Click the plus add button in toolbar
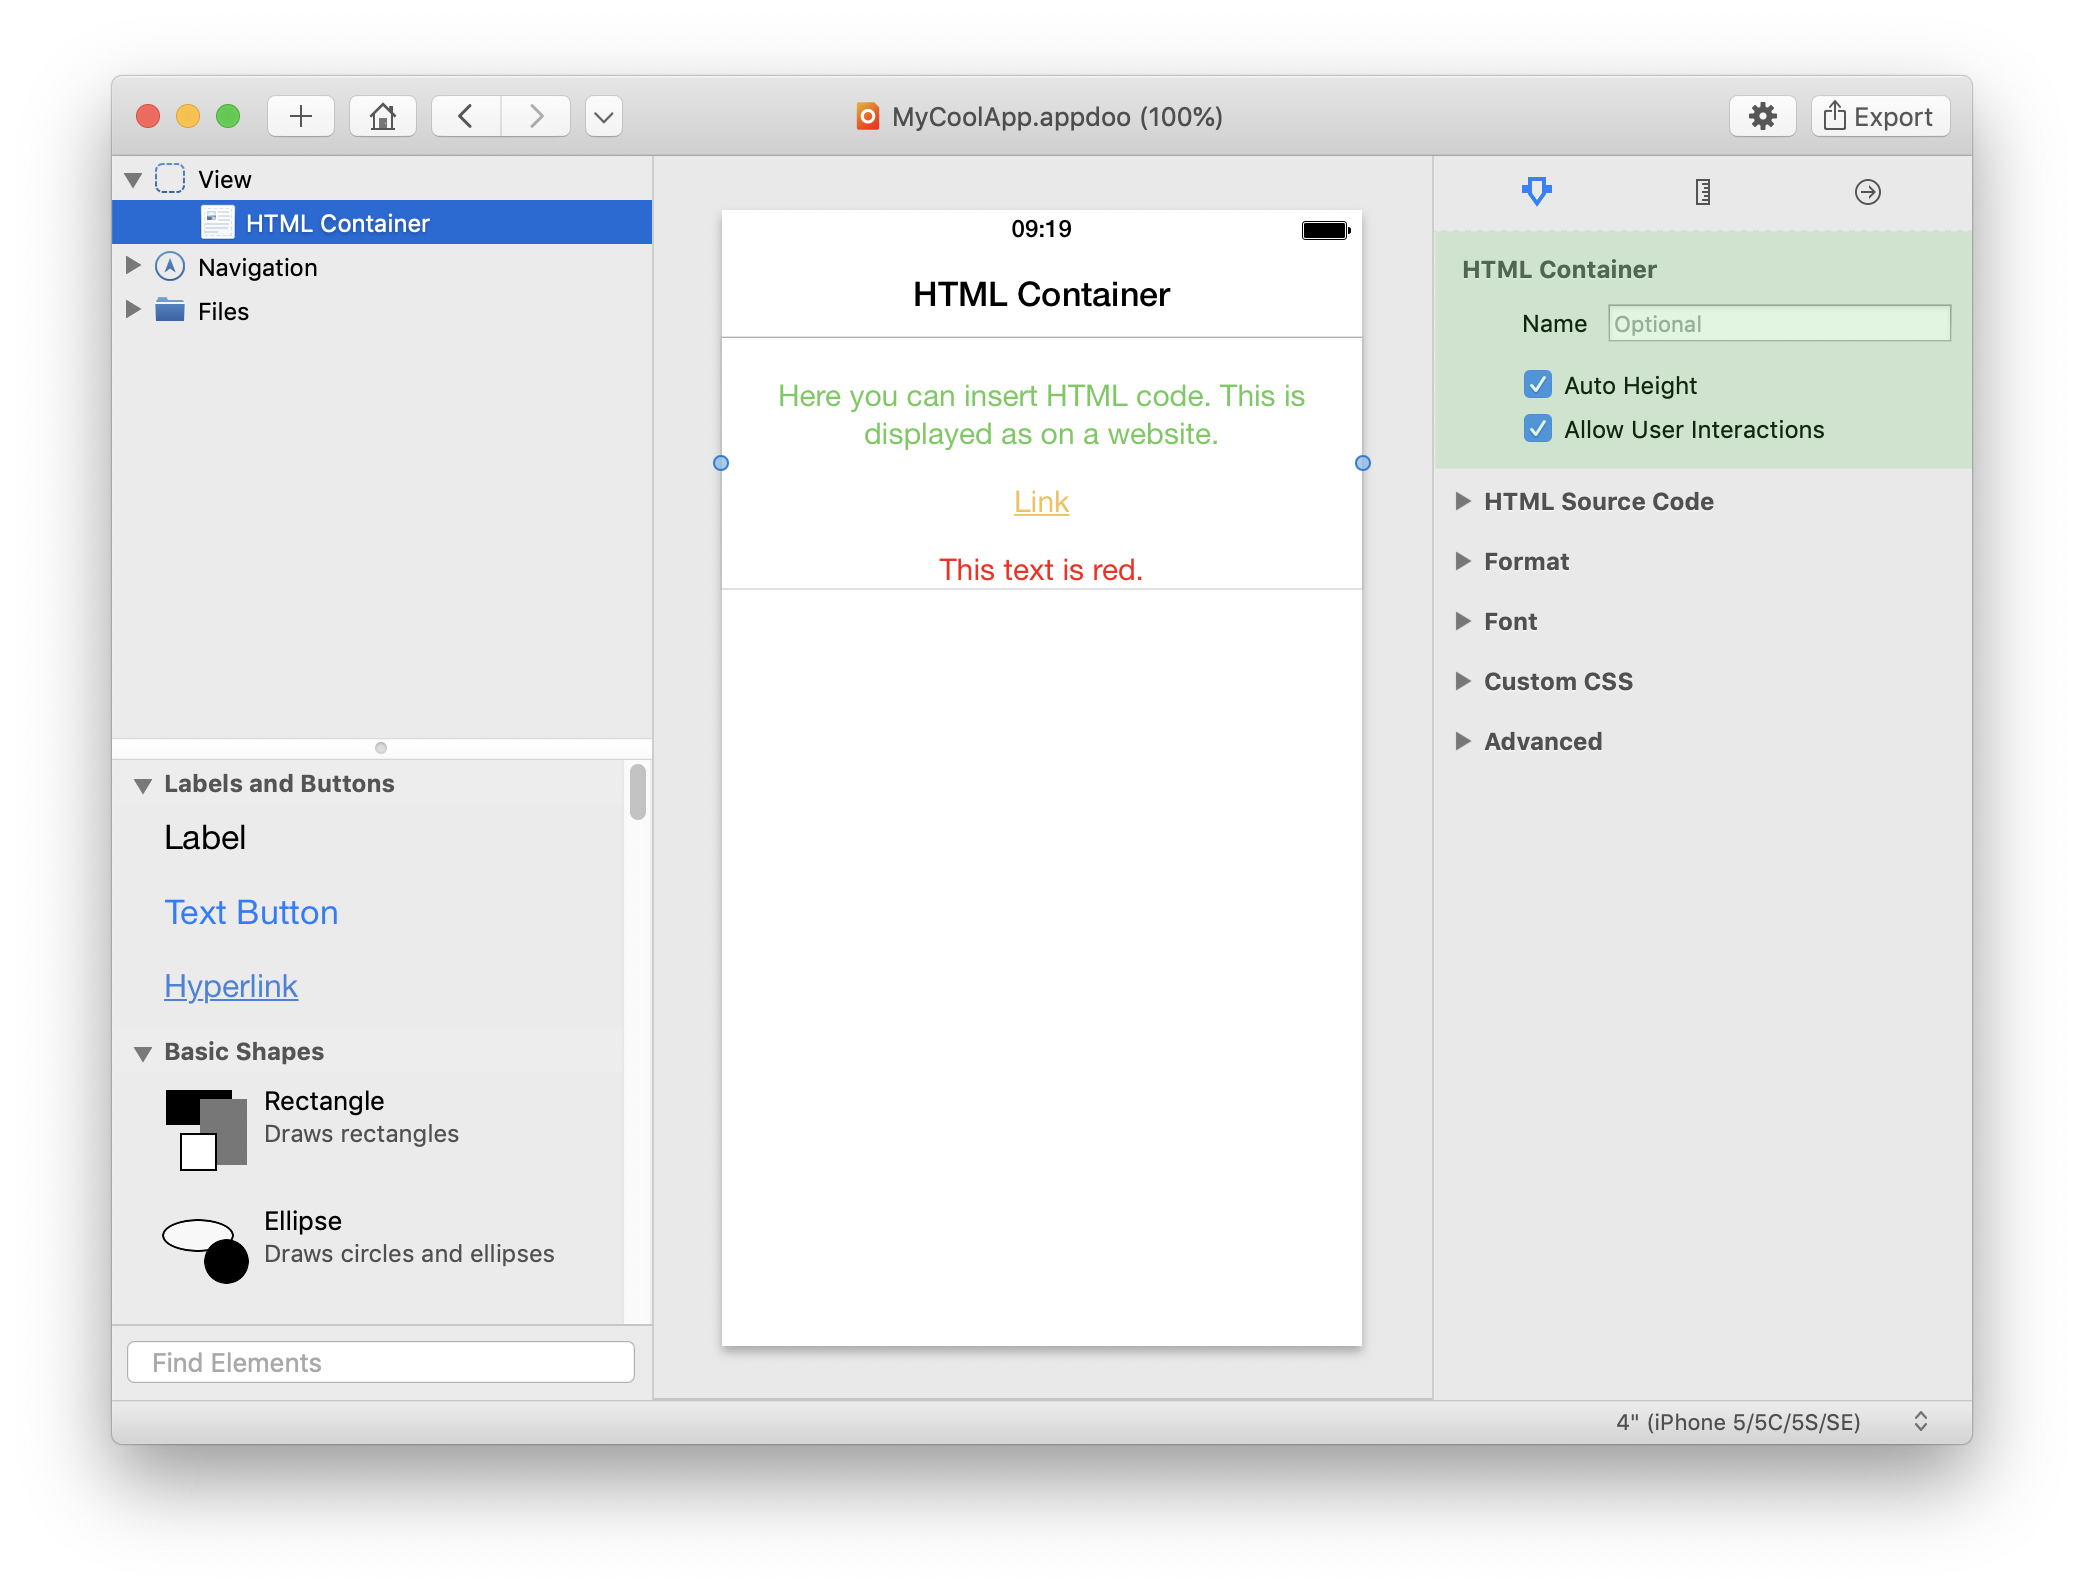Image resolution: width=2084 pixels, height=1592 pixels. (301, 117)
